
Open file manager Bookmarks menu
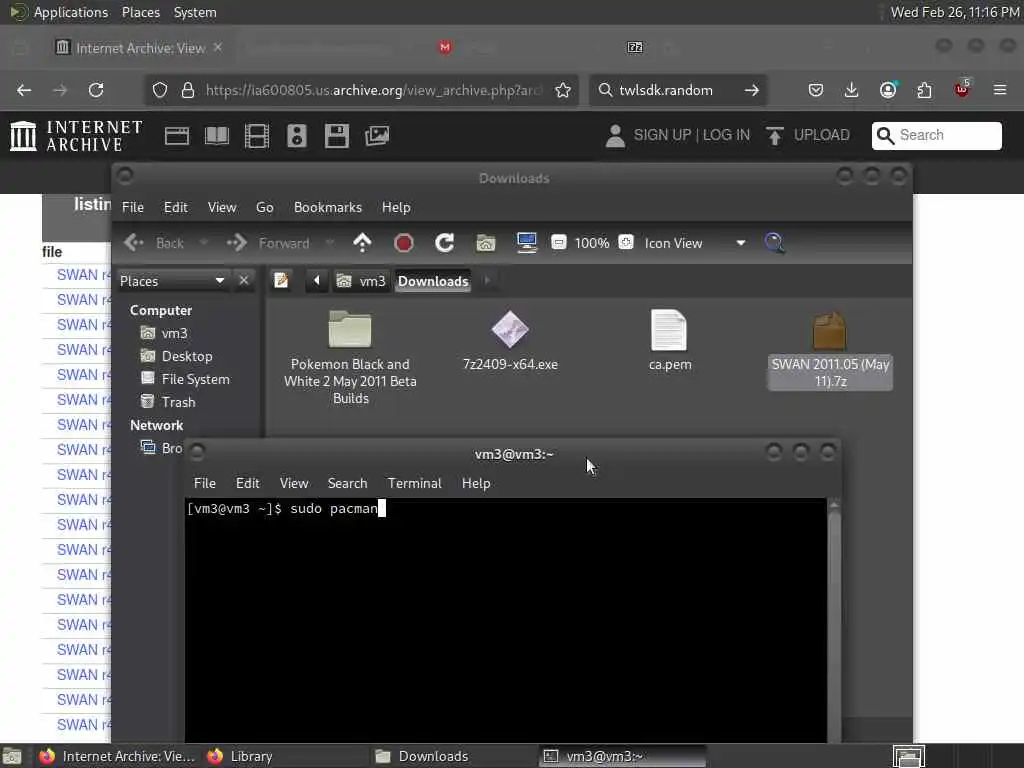[328, 207]
